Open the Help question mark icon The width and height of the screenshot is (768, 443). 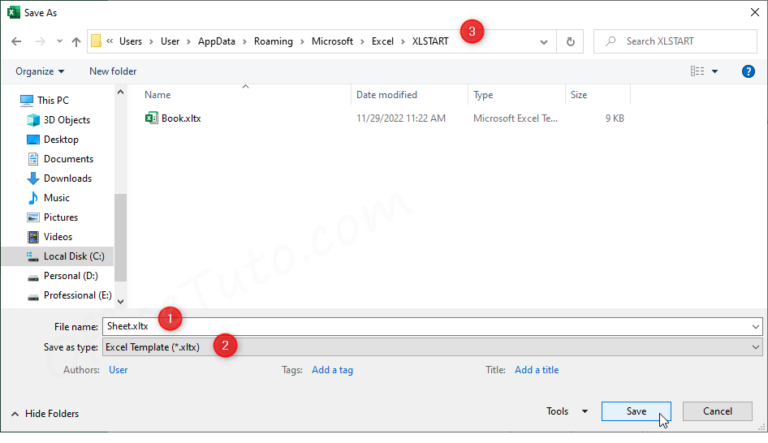pyautogui.click(x=748, y=71)
